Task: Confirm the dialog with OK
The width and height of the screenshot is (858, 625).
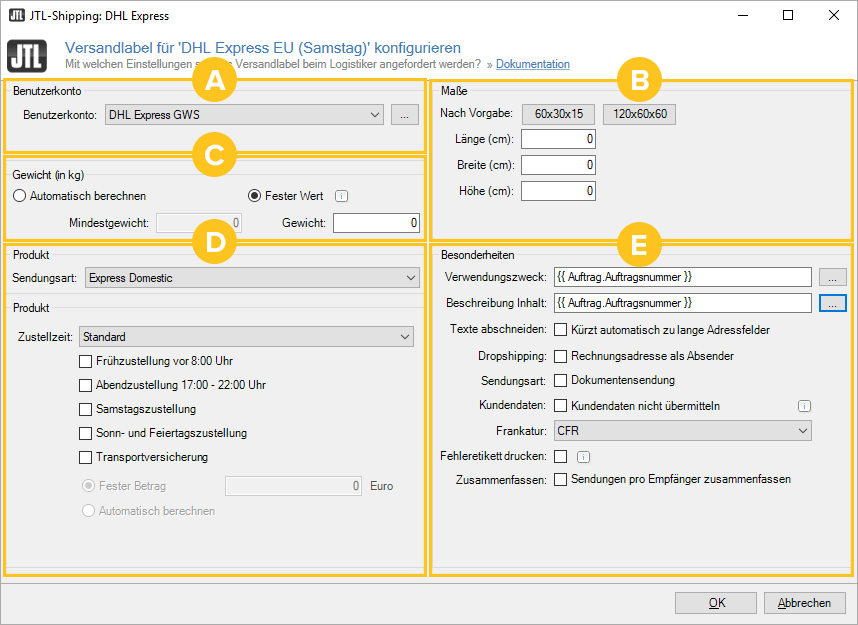Action: (x=716, y=603)
